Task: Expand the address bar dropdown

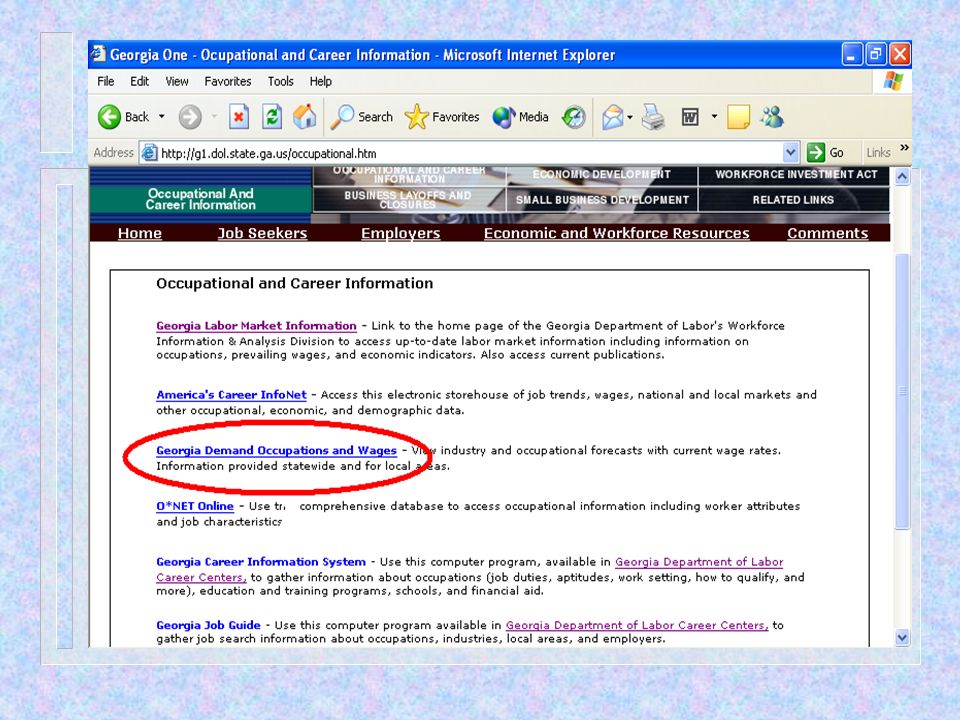Action: (x=790, y=152)
